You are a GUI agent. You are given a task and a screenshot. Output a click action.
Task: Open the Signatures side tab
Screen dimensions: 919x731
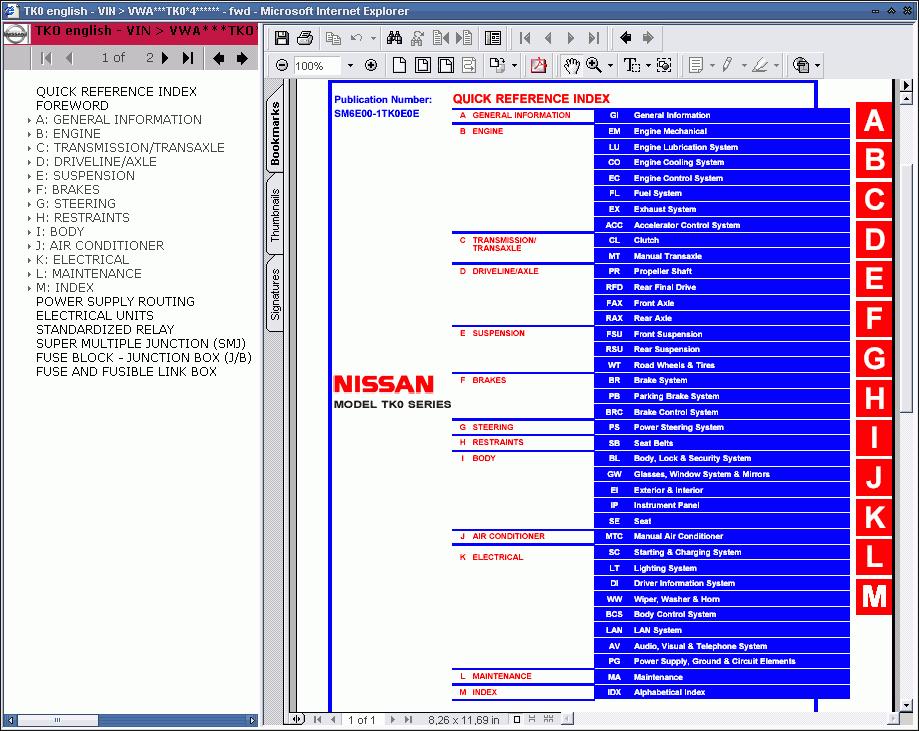275,294
